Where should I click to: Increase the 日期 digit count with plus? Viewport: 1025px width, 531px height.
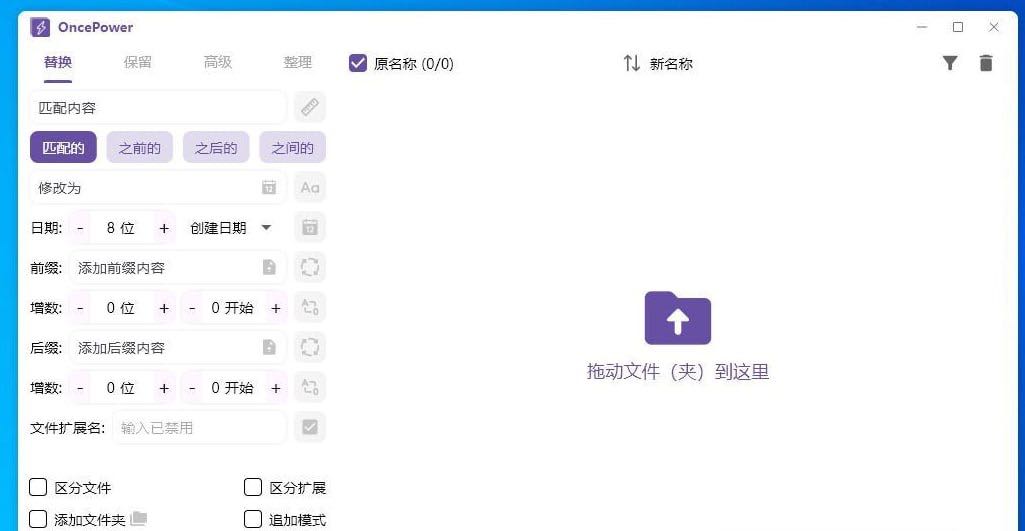164,227
